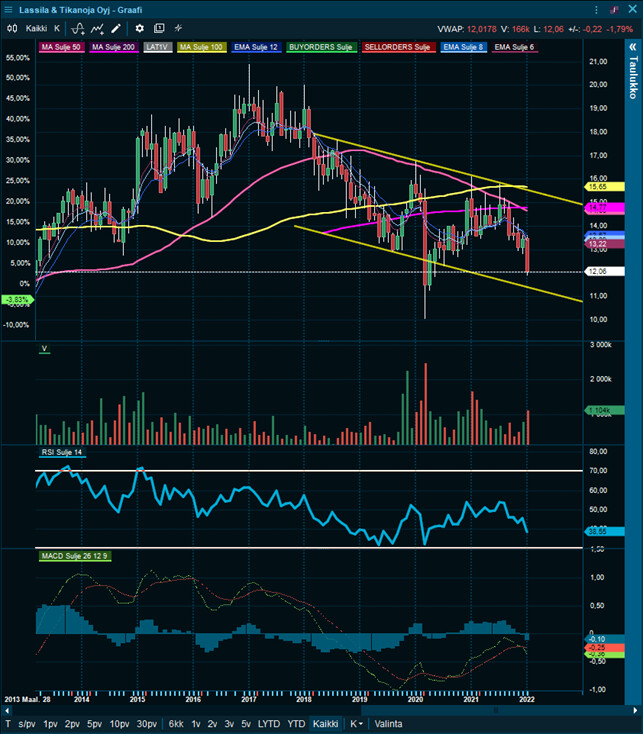This screenshot has width=643, height=734.
Task: Open the Kaikki period dropdown in top toolbar
Action: pos(35,28)
